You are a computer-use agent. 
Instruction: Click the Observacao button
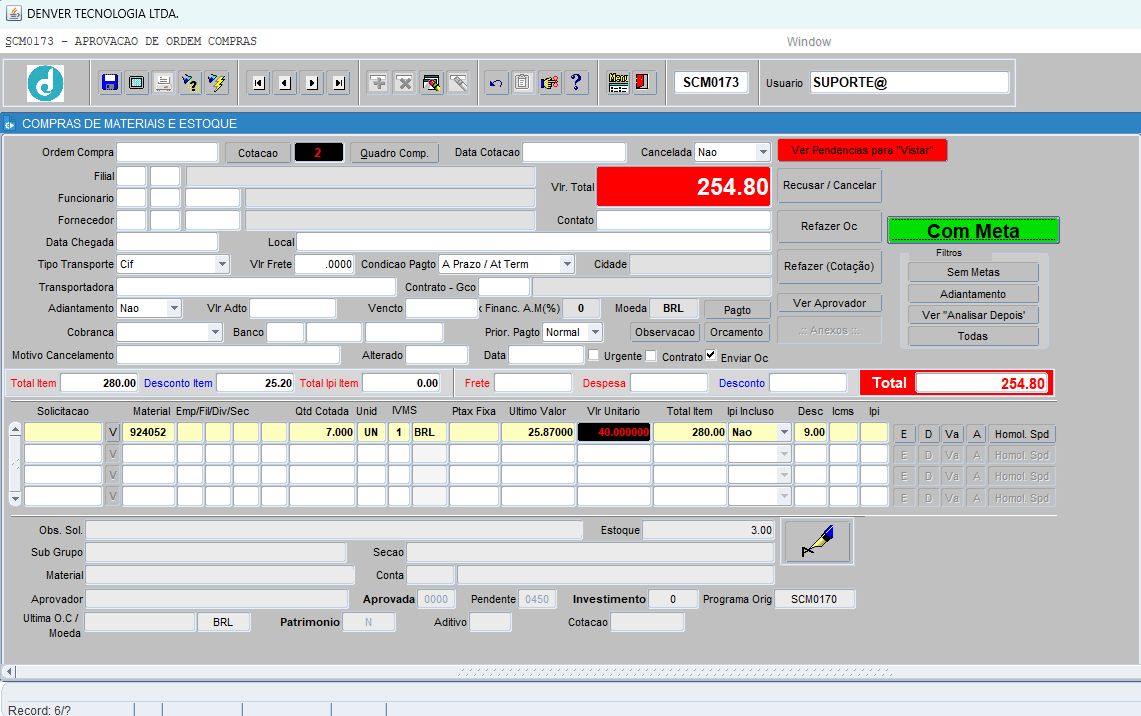pyautogui.click(x=665, y=332)
